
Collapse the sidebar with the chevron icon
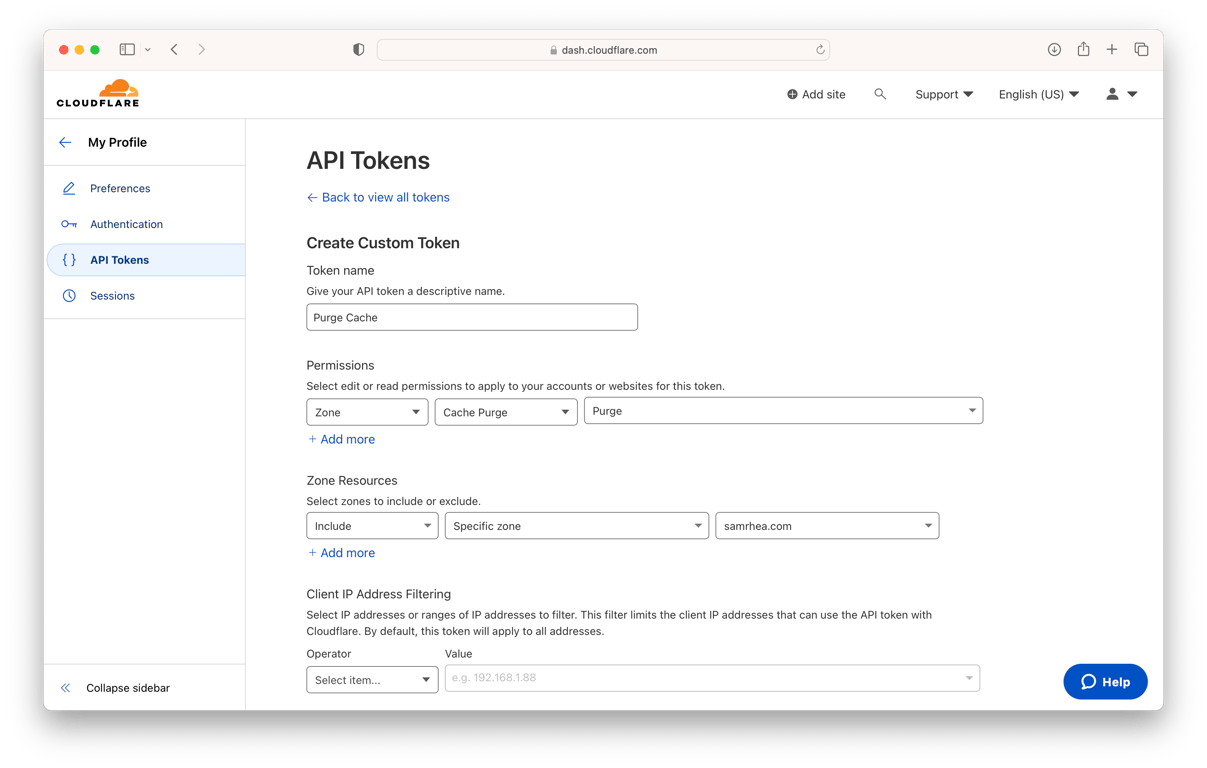(x=65, y=687)
